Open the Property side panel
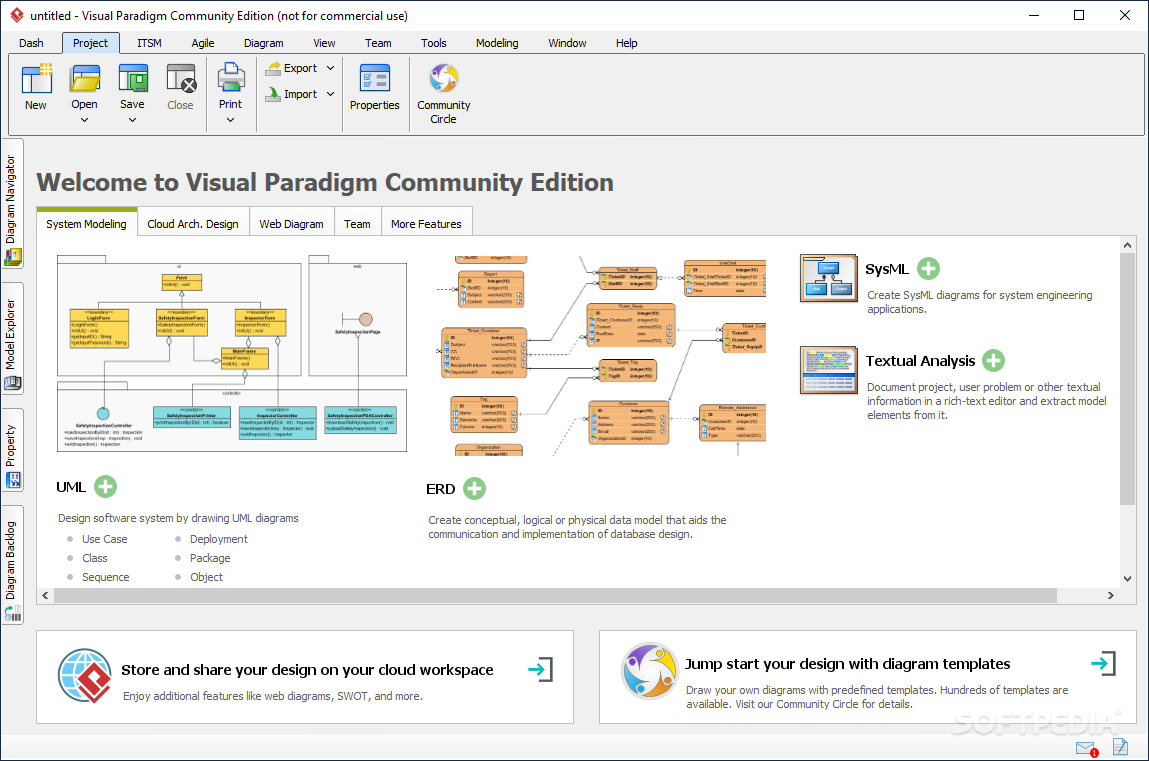This screenshot has height=761, width=1149. (x=12, y=450)
